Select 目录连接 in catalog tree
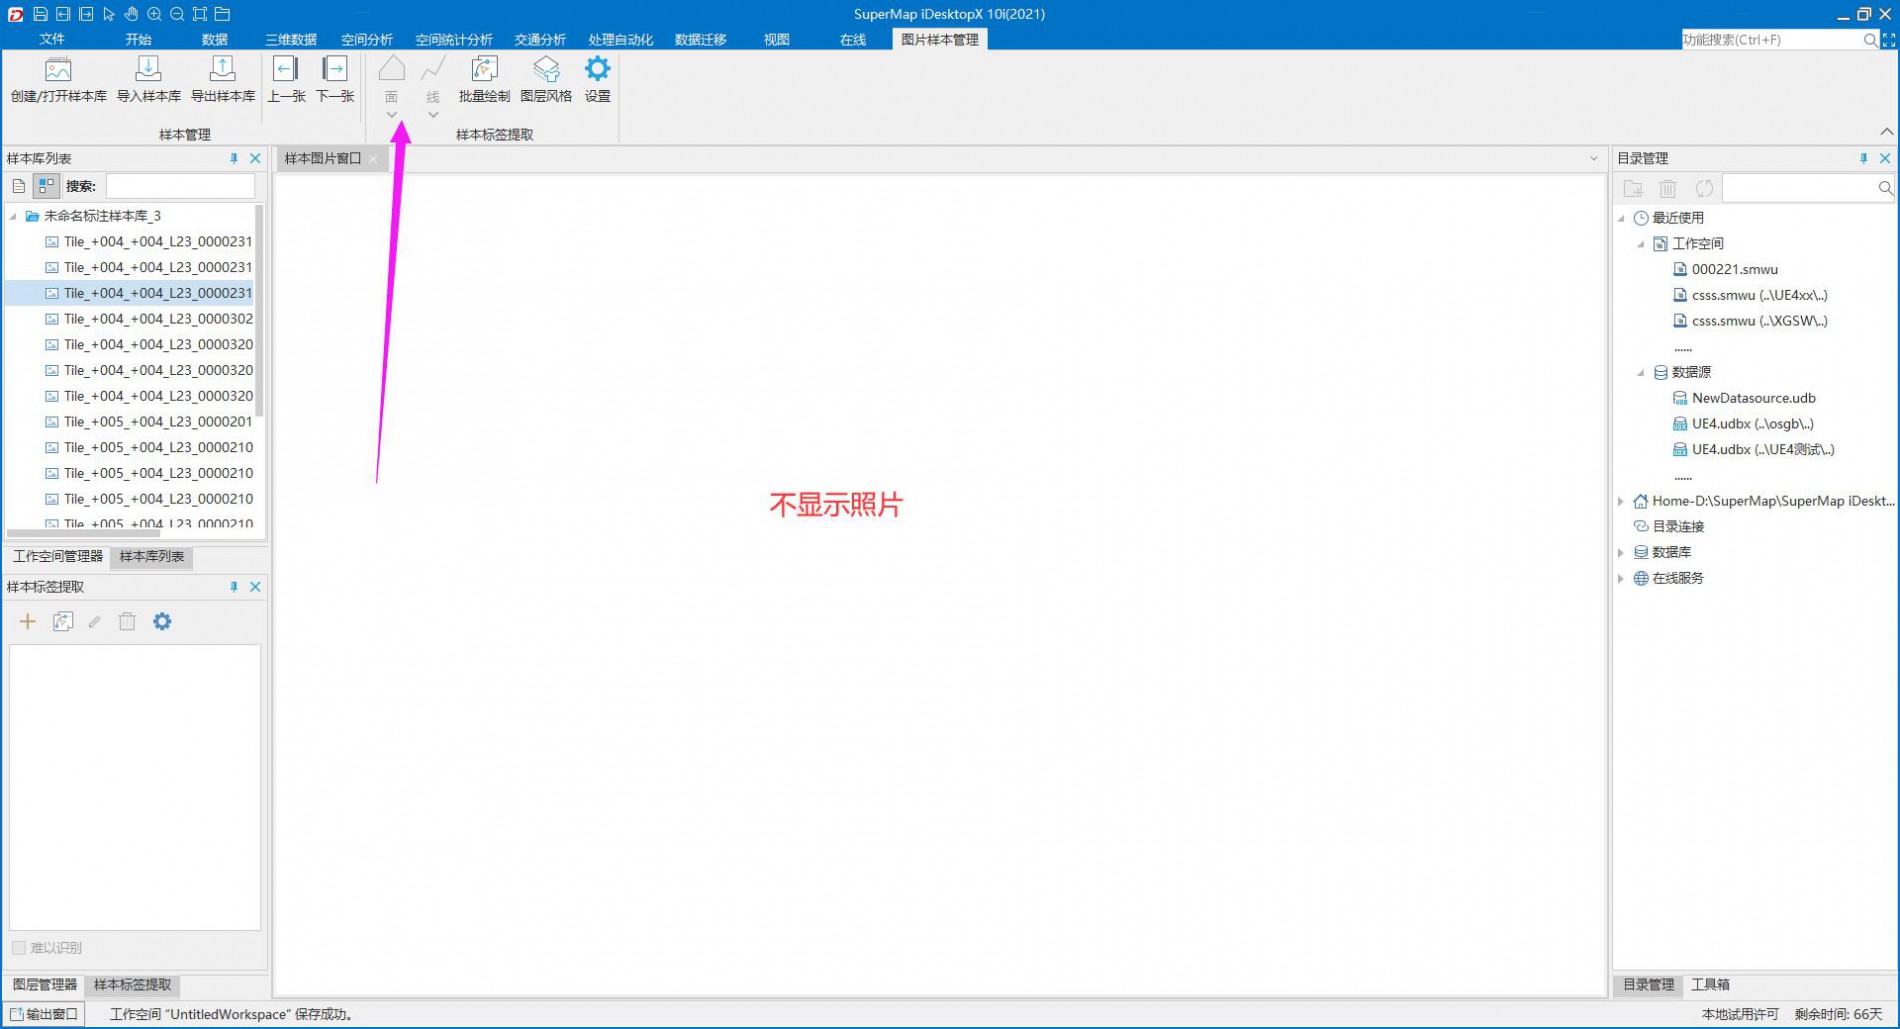The height and width of the screenshot is (1029, 1900). tap(1668, 527)
